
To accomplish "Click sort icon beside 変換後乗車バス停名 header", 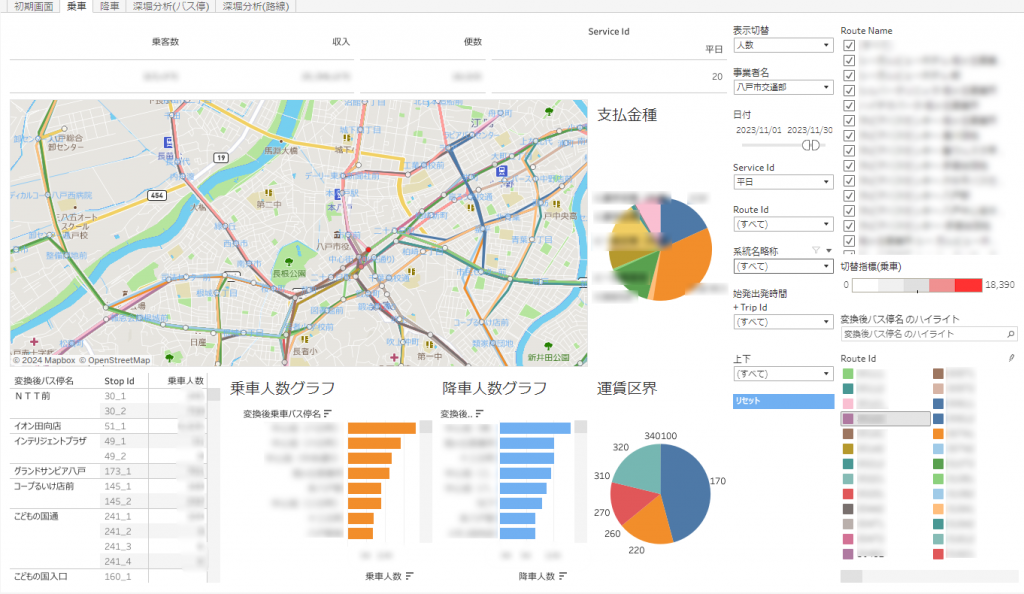I will [327, 413].
